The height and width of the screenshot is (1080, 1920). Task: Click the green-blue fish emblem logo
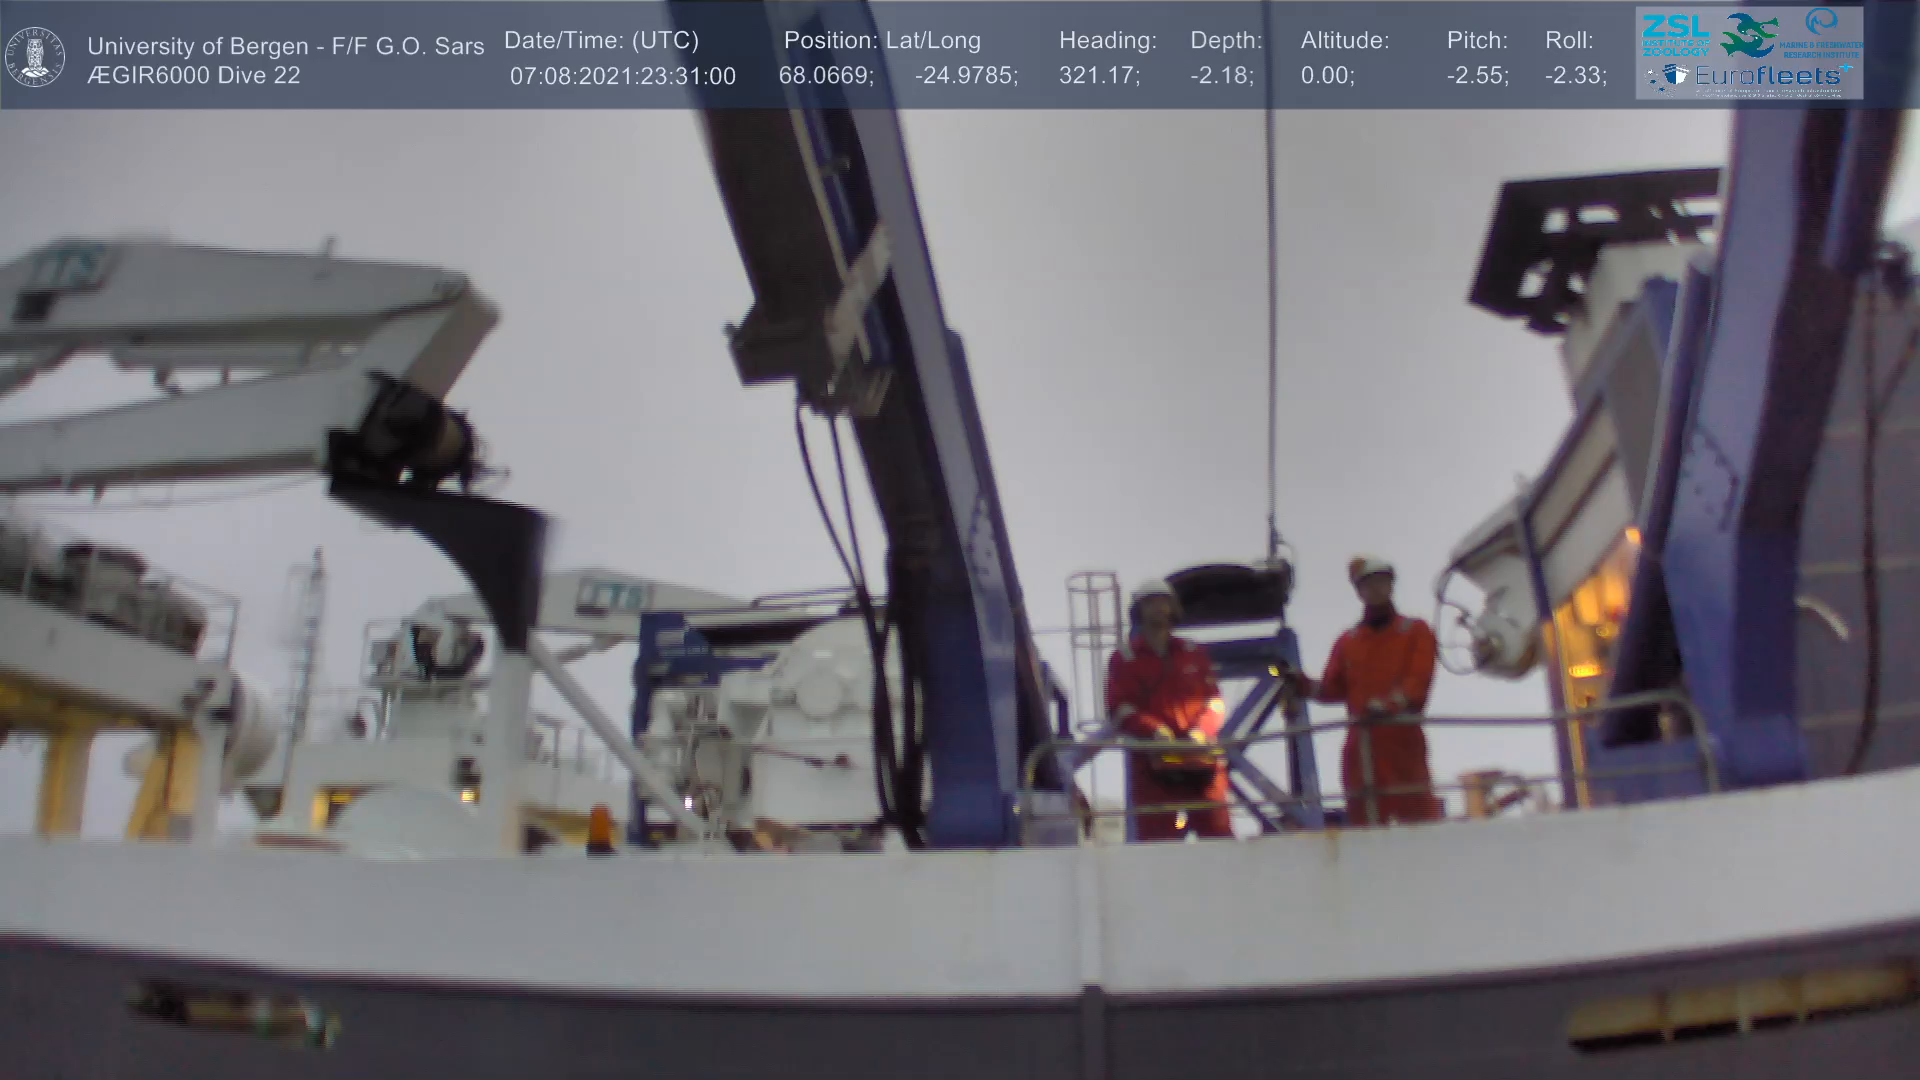[1749, 34]
